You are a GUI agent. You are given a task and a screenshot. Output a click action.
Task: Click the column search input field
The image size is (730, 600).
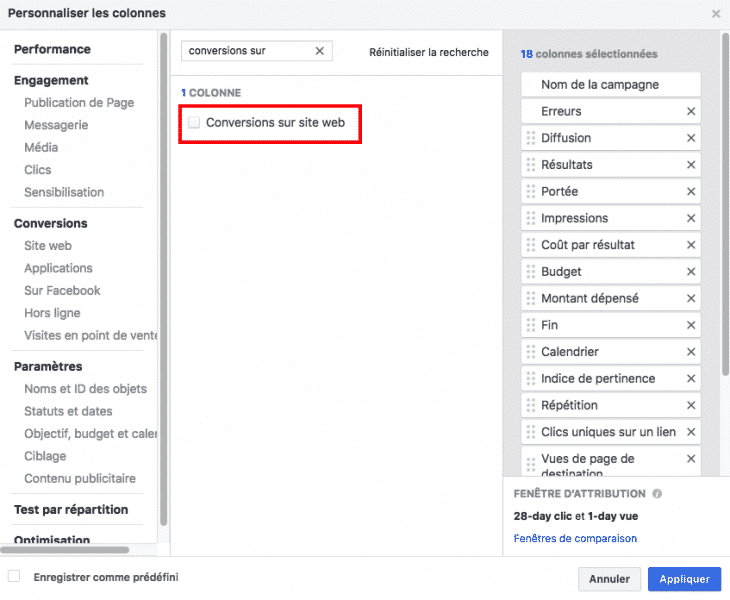click(245, 51)
